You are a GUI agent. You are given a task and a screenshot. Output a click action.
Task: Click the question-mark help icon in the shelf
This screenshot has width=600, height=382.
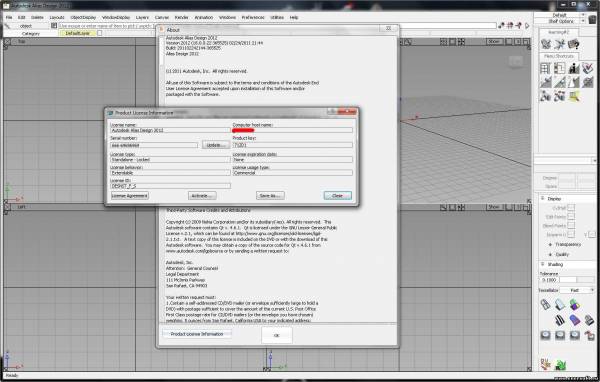point(574,44)
